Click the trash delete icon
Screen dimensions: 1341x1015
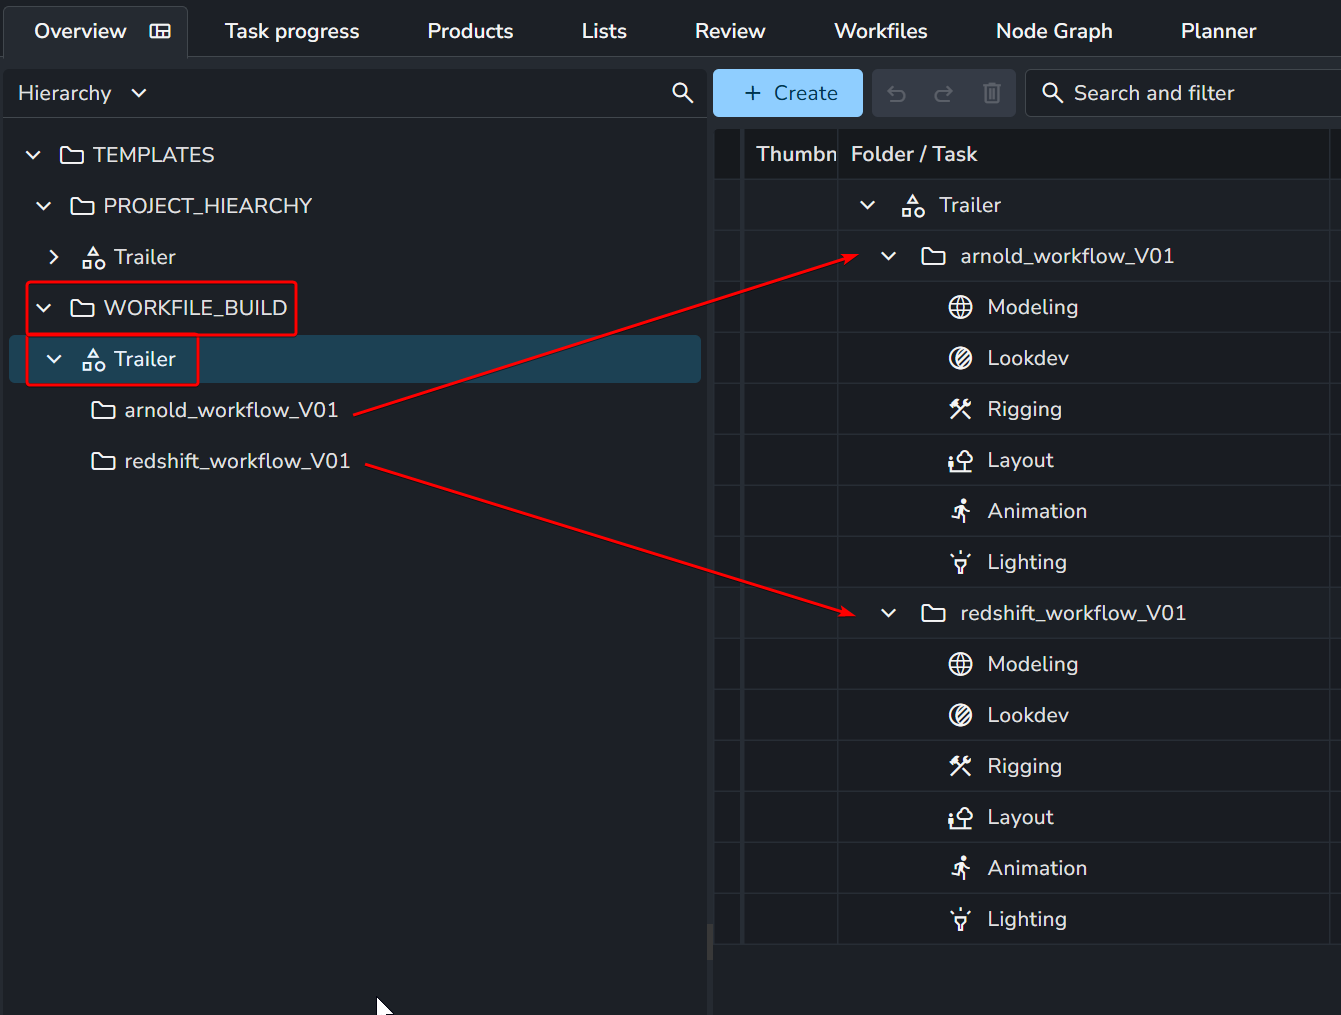click(x=991, y=93)
